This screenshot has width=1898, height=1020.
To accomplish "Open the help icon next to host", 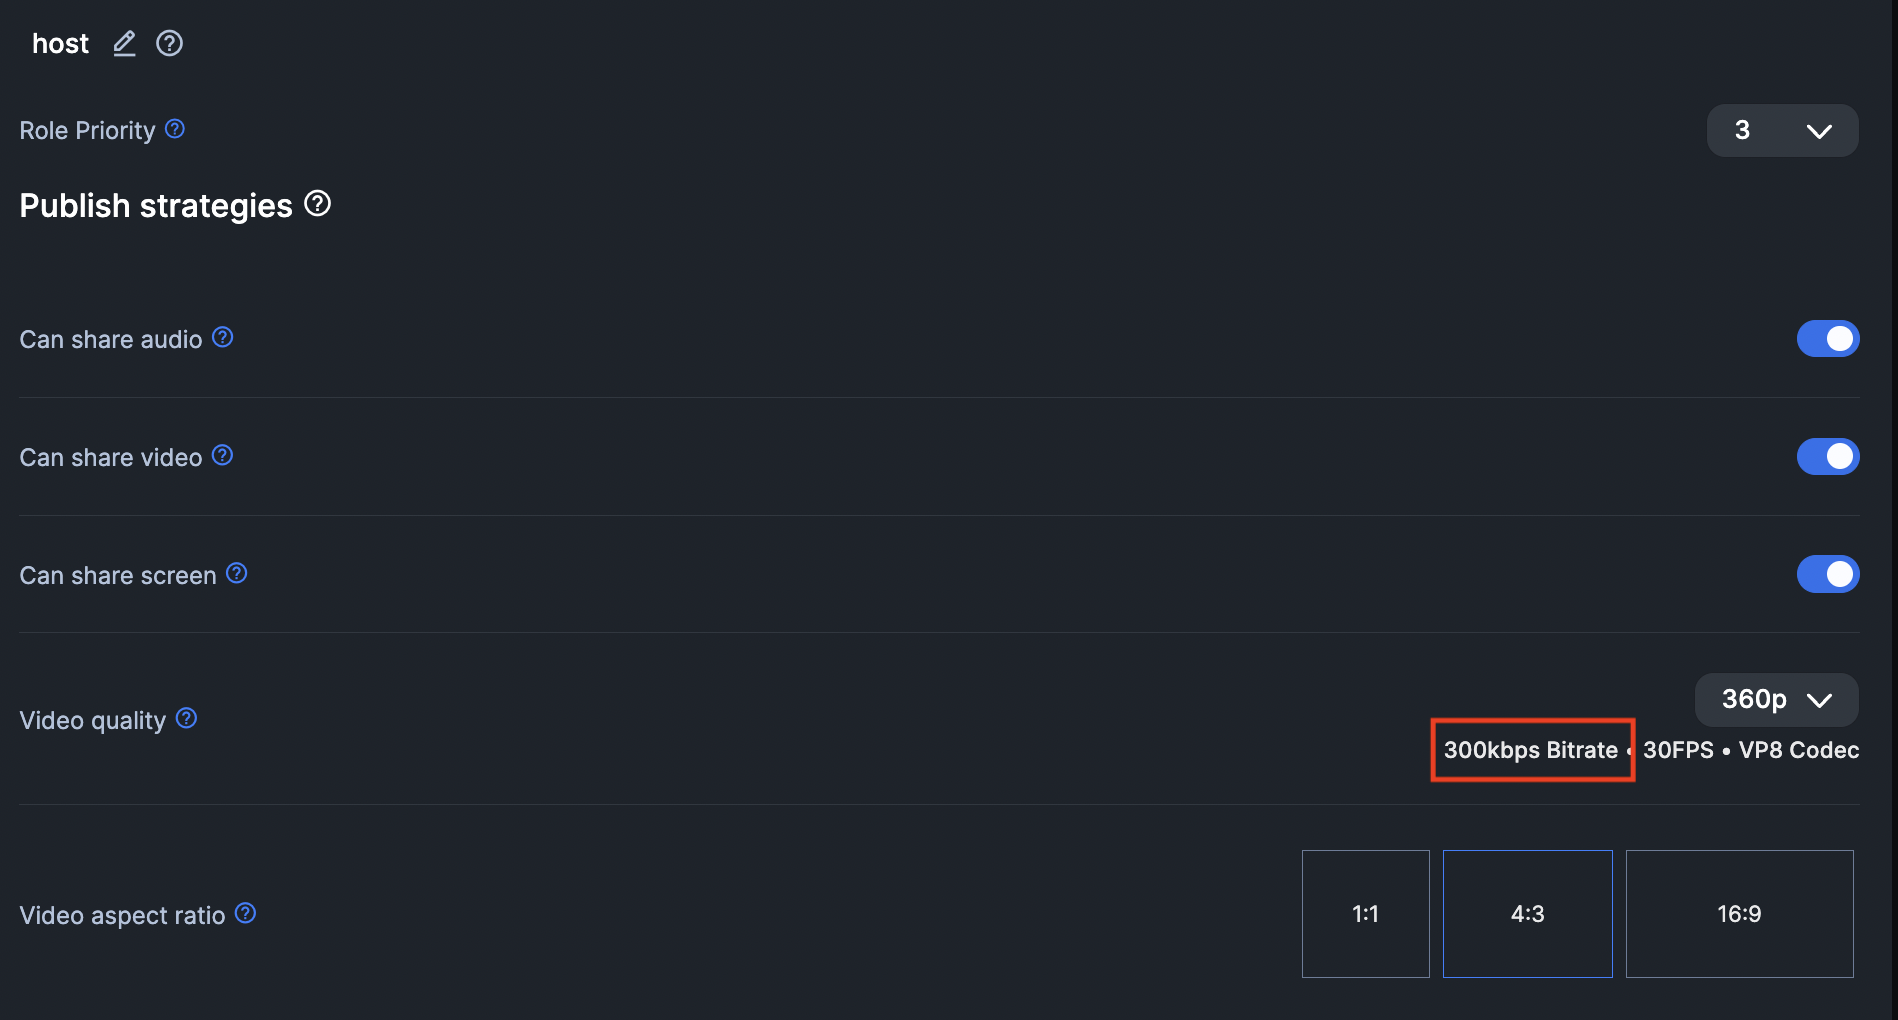I will coord(169,43).
